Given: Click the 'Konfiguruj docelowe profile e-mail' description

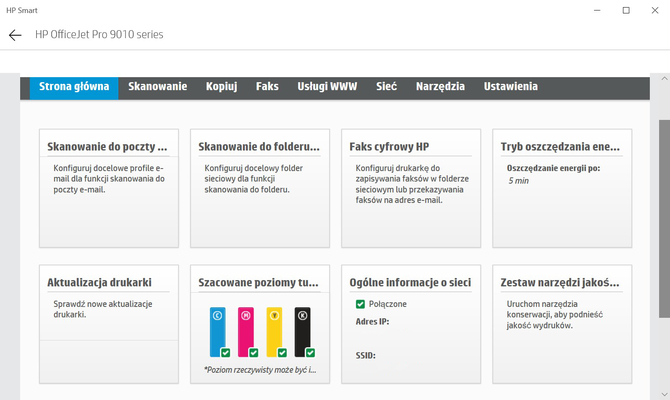Looking at the screenshot, I should pos(109,179).
